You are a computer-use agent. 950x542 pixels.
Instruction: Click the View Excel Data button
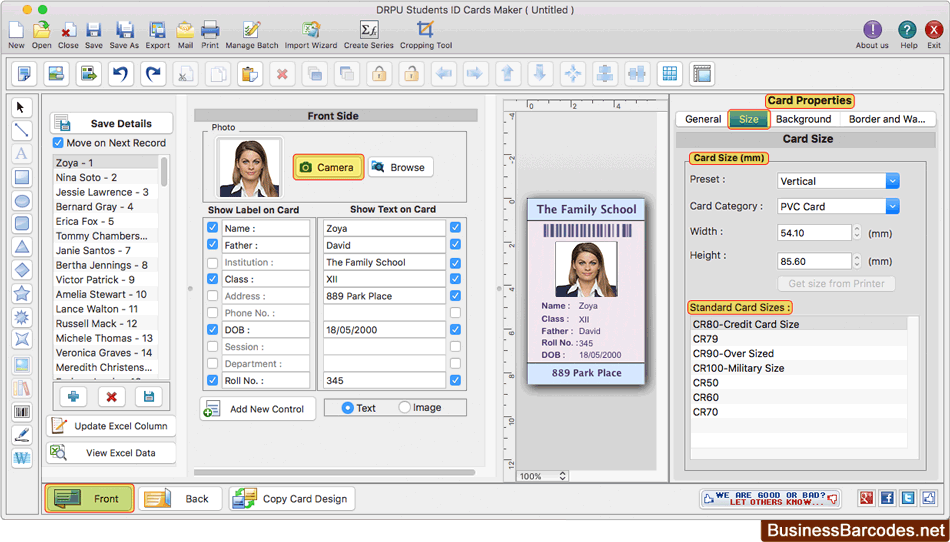[111, 452]
